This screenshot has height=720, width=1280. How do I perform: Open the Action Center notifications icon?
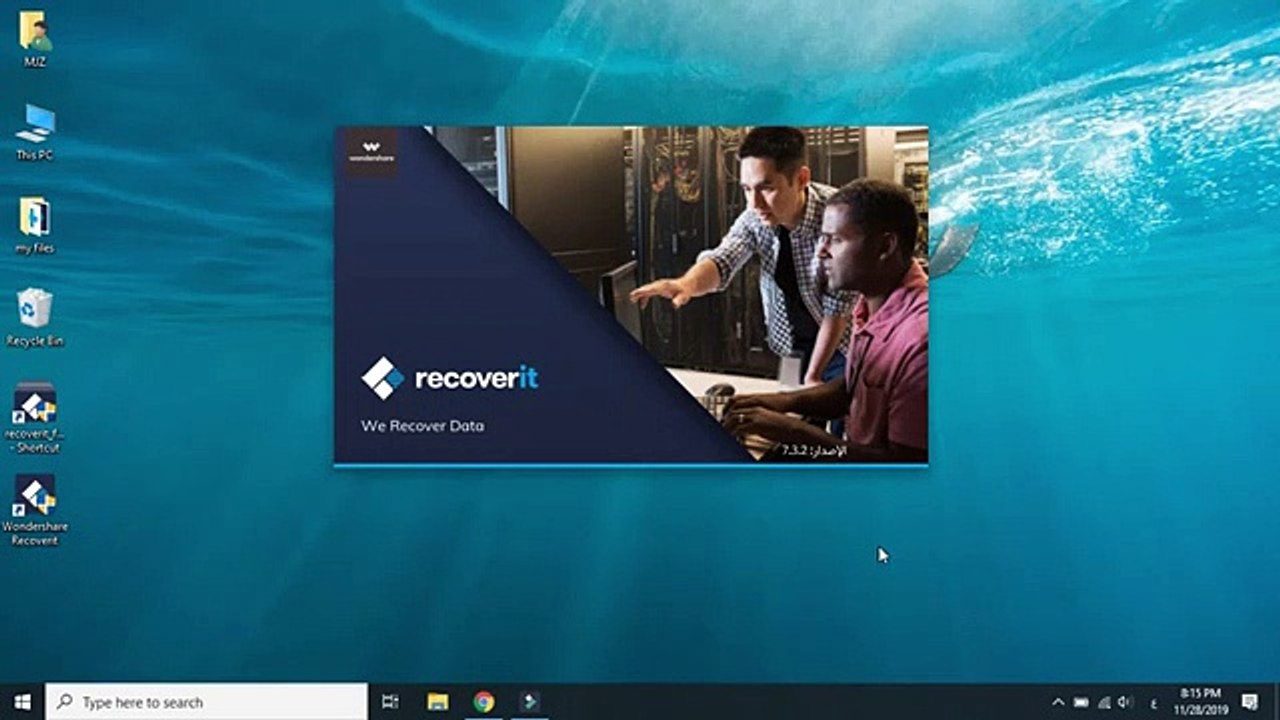click(1249, 702)
